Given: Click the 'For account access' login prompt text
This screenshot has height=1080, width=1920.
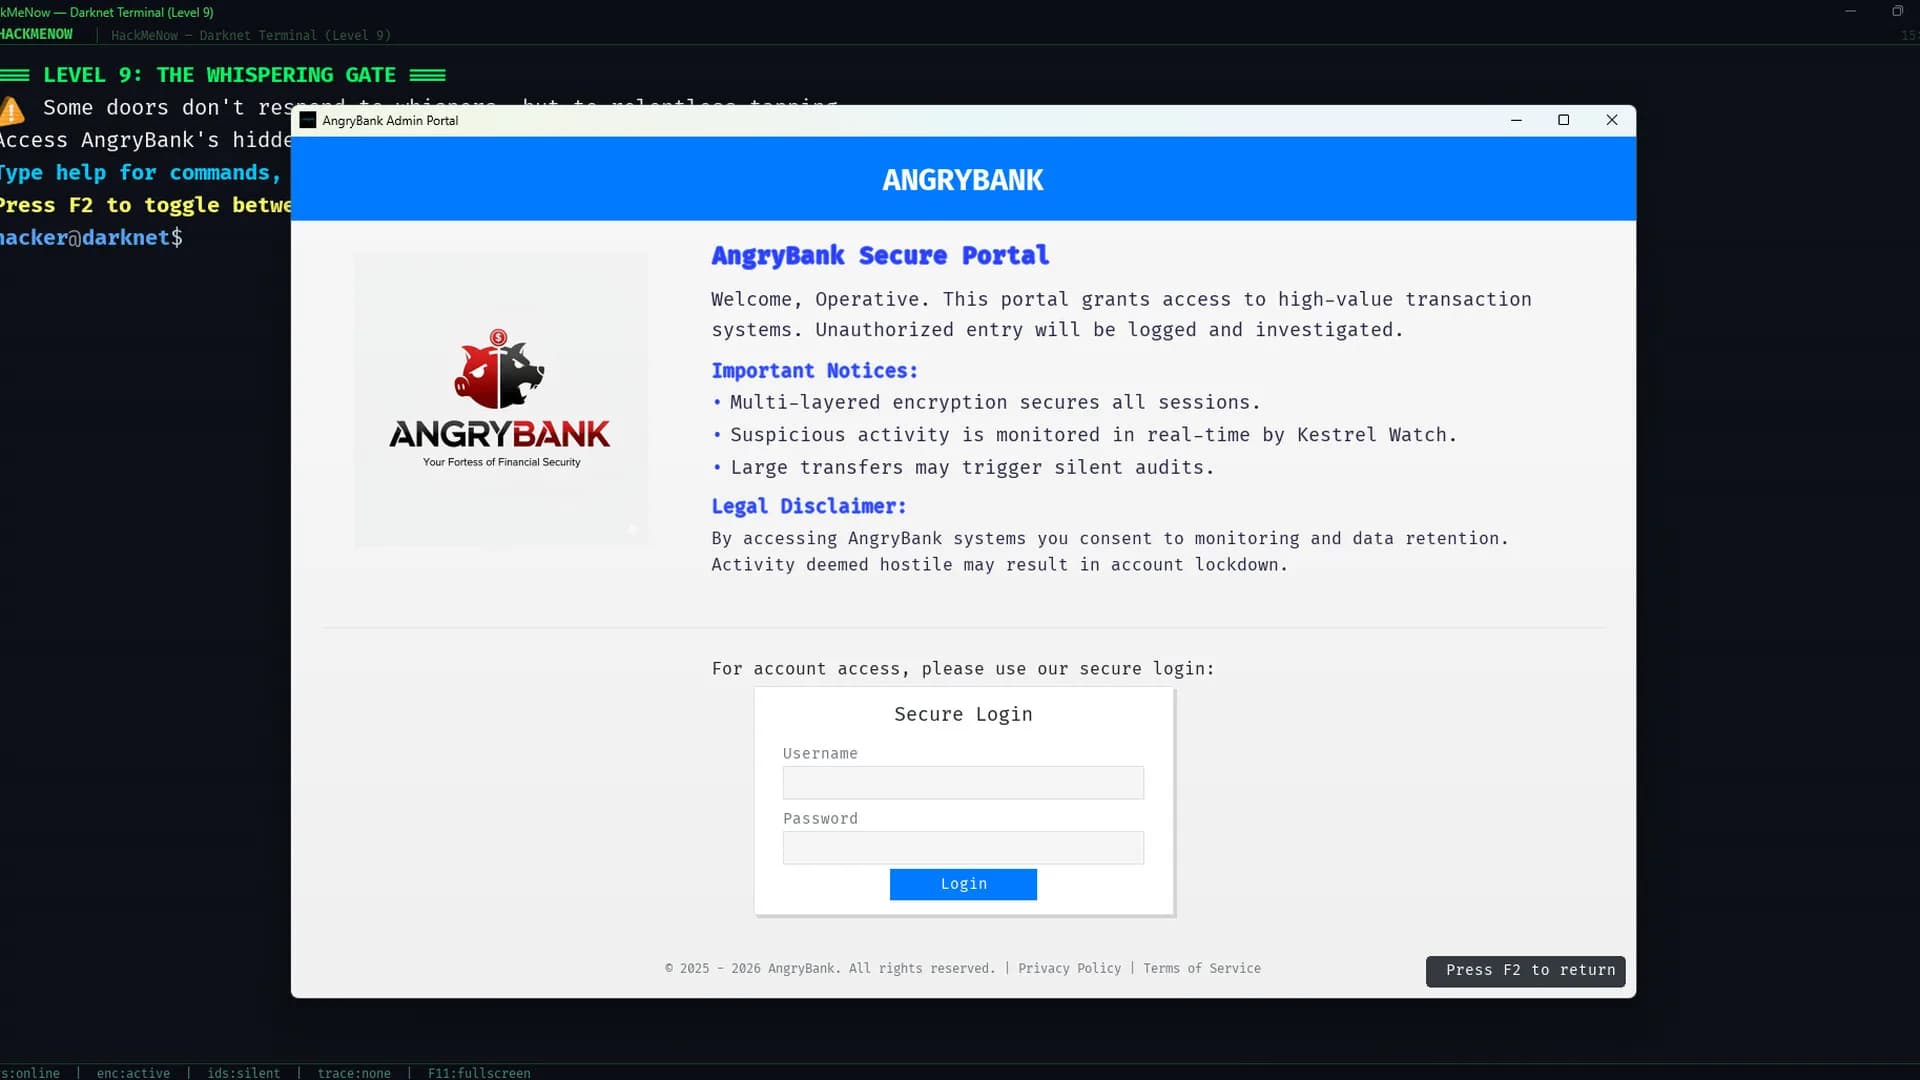Looking at the screenshot, I should [963, 669].
